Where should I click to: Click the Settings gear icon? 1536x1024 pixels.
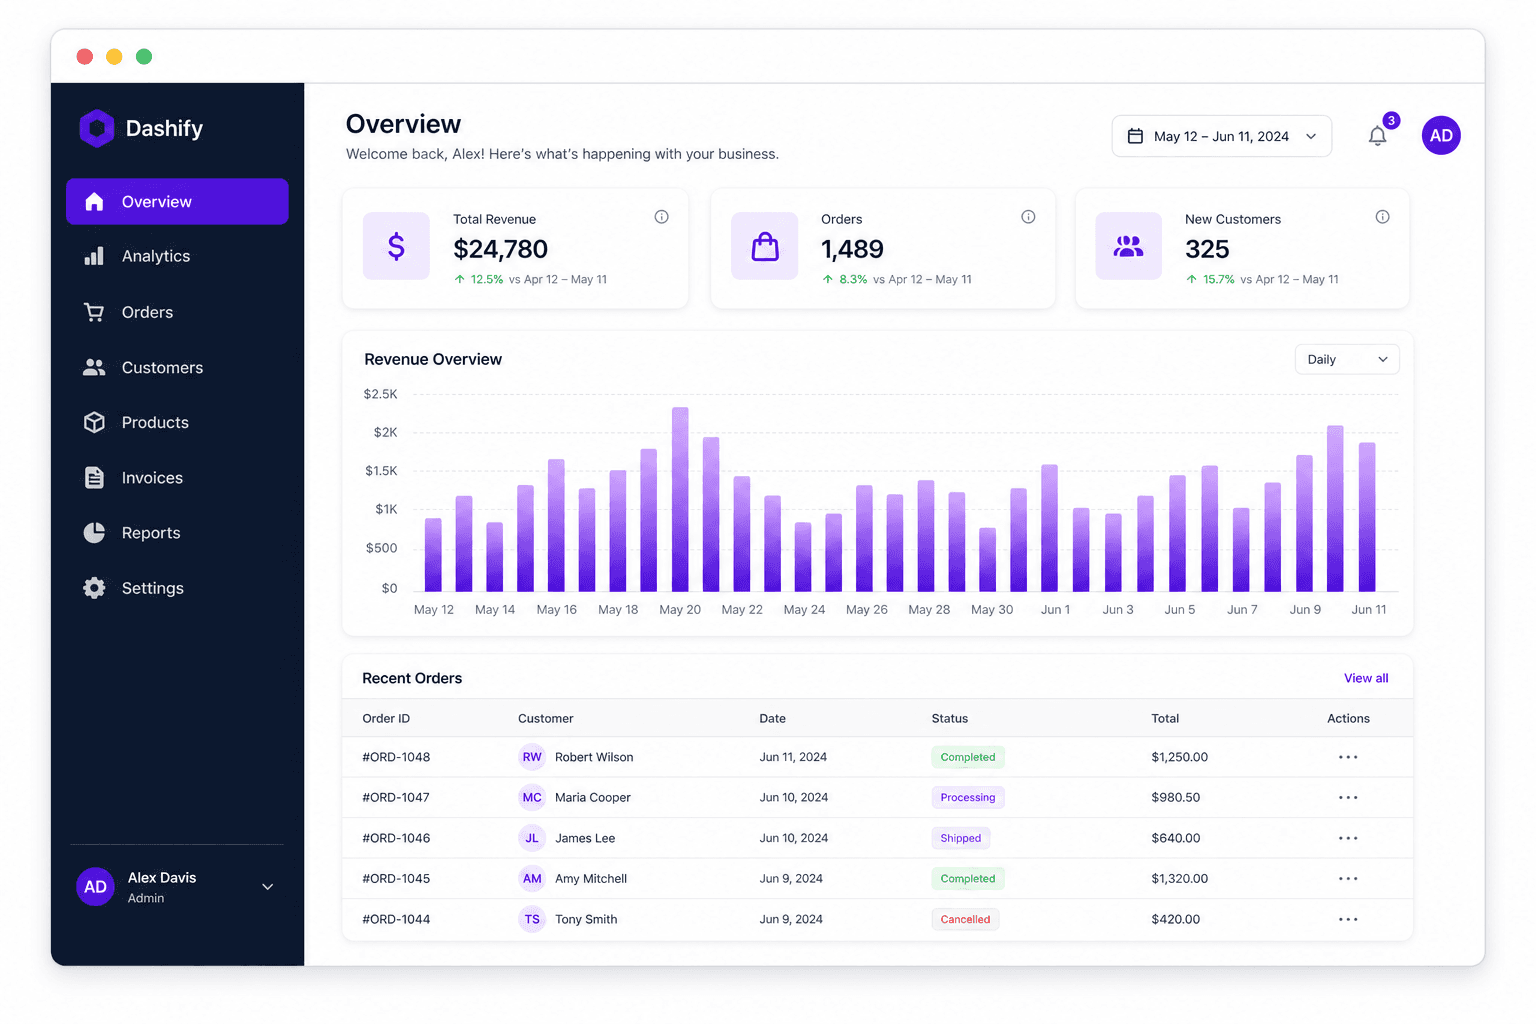[x=94, y=588]
